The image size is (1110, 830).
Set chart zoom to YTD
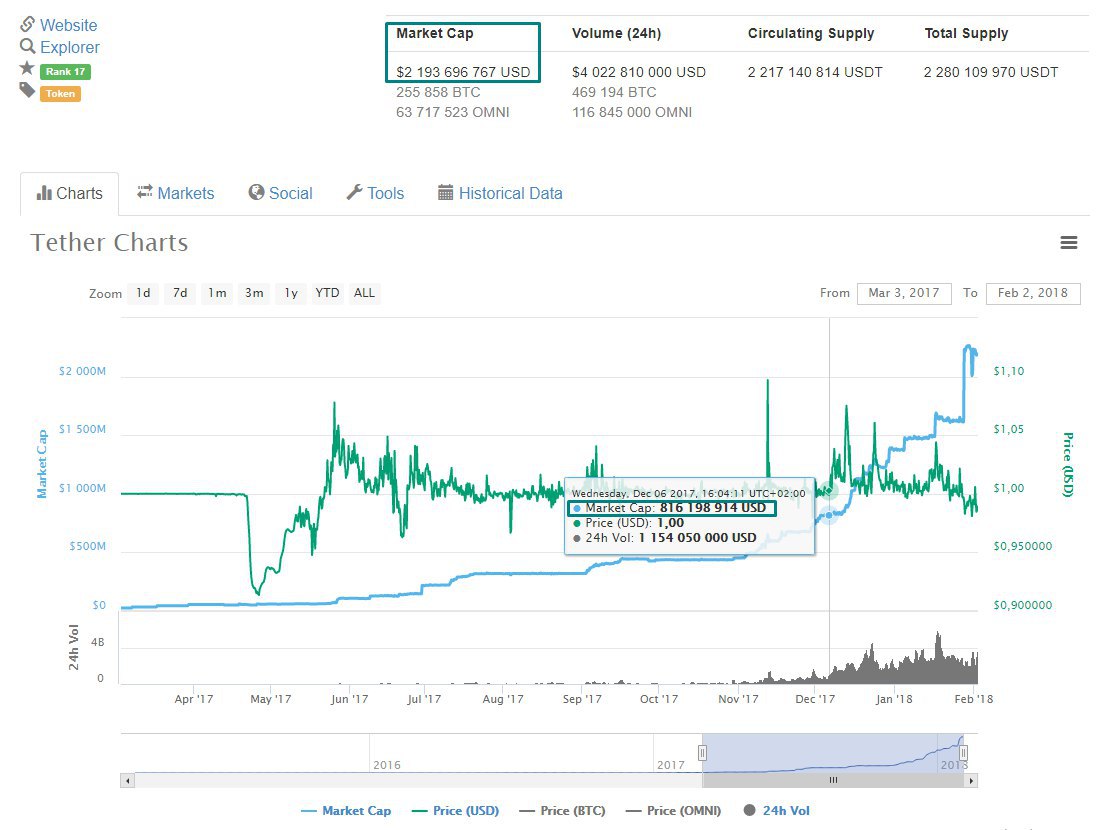point(327,293)
